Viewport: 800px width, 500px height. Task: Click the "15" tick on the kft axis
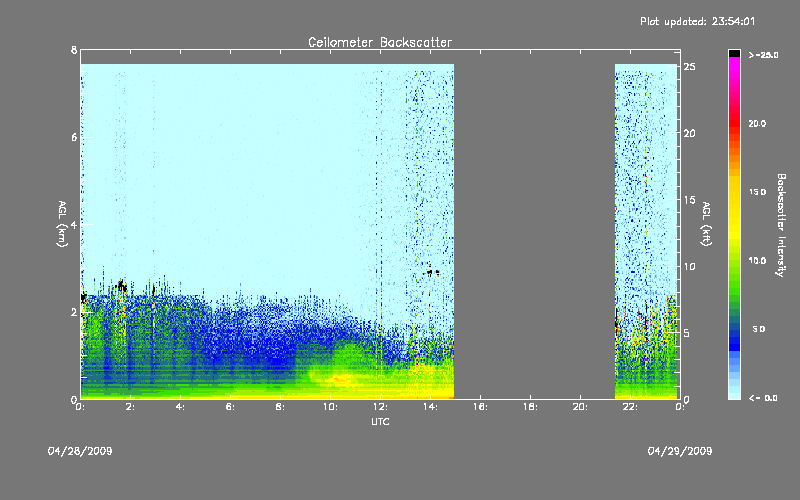point(690,200)
